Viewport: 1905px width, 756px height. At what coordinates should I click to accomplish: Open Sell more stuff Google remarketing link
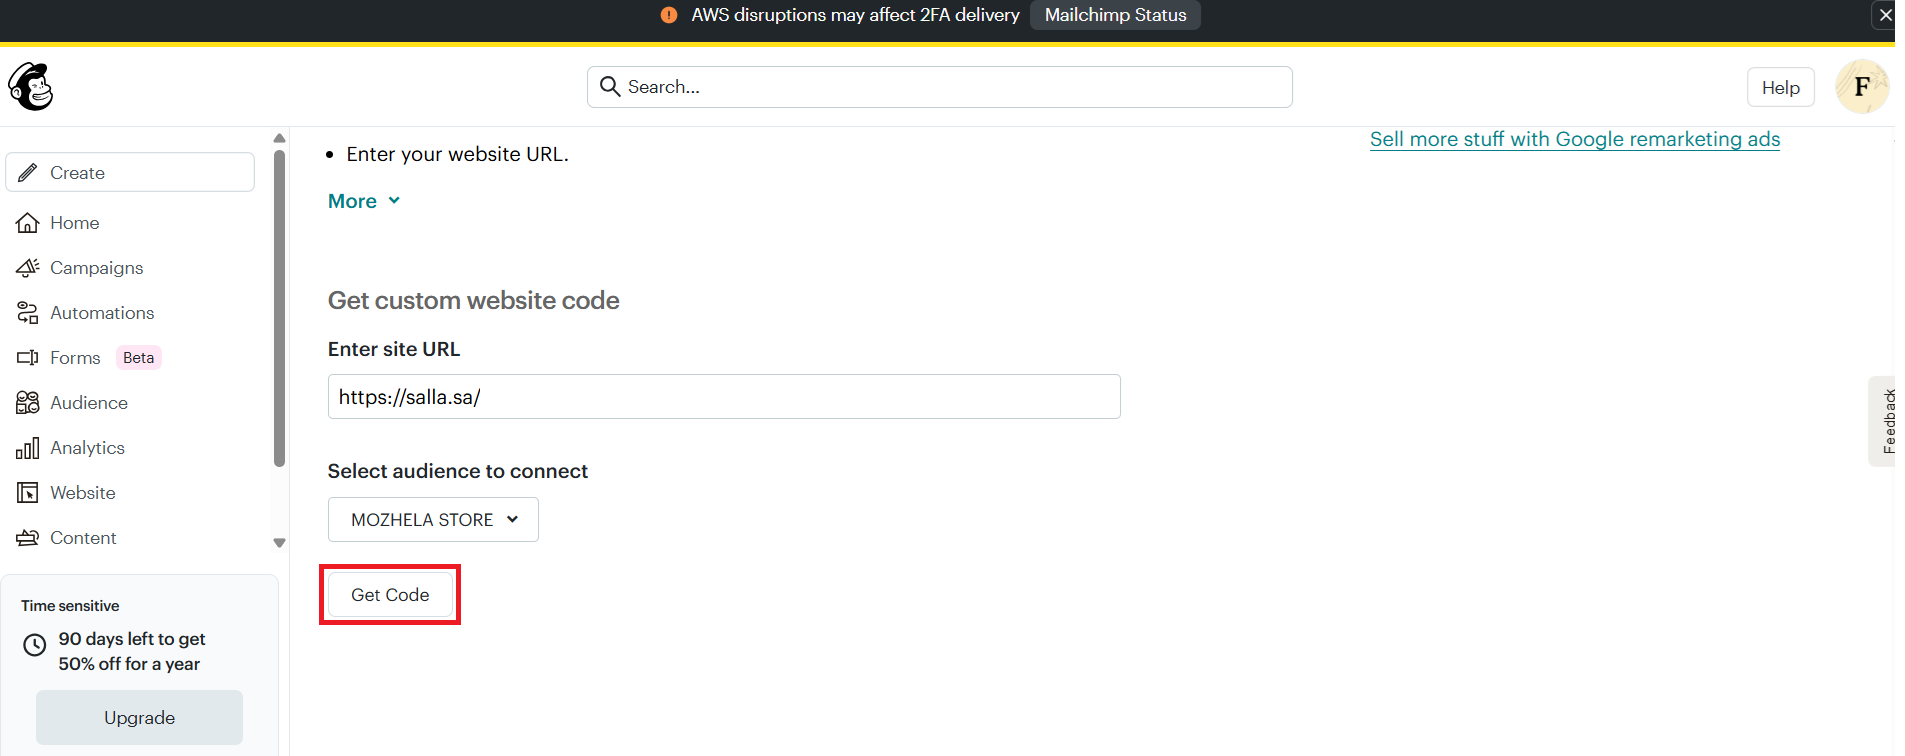tap(1574, 139)
